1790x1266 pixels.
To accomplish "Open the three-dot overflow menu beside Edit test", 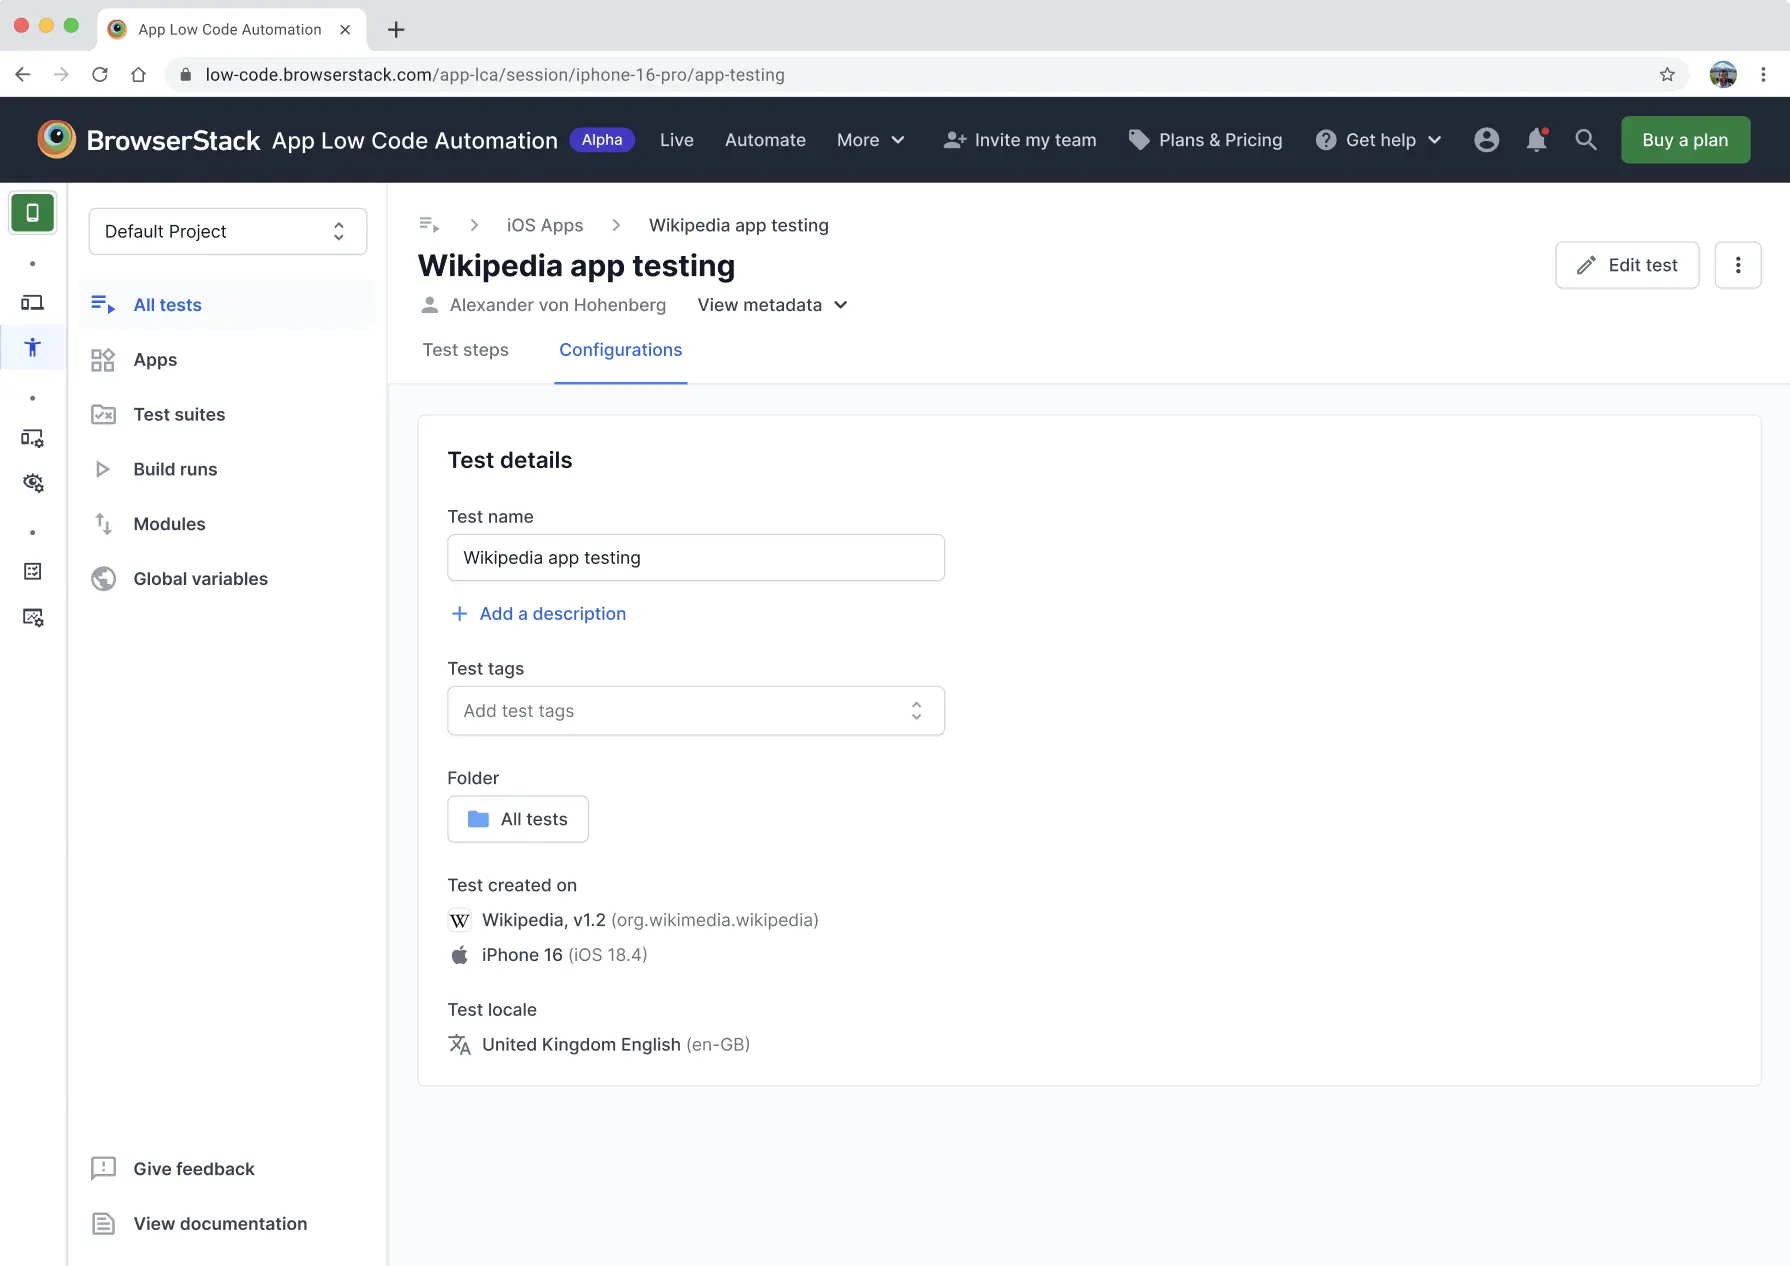I will [1738, 265].
